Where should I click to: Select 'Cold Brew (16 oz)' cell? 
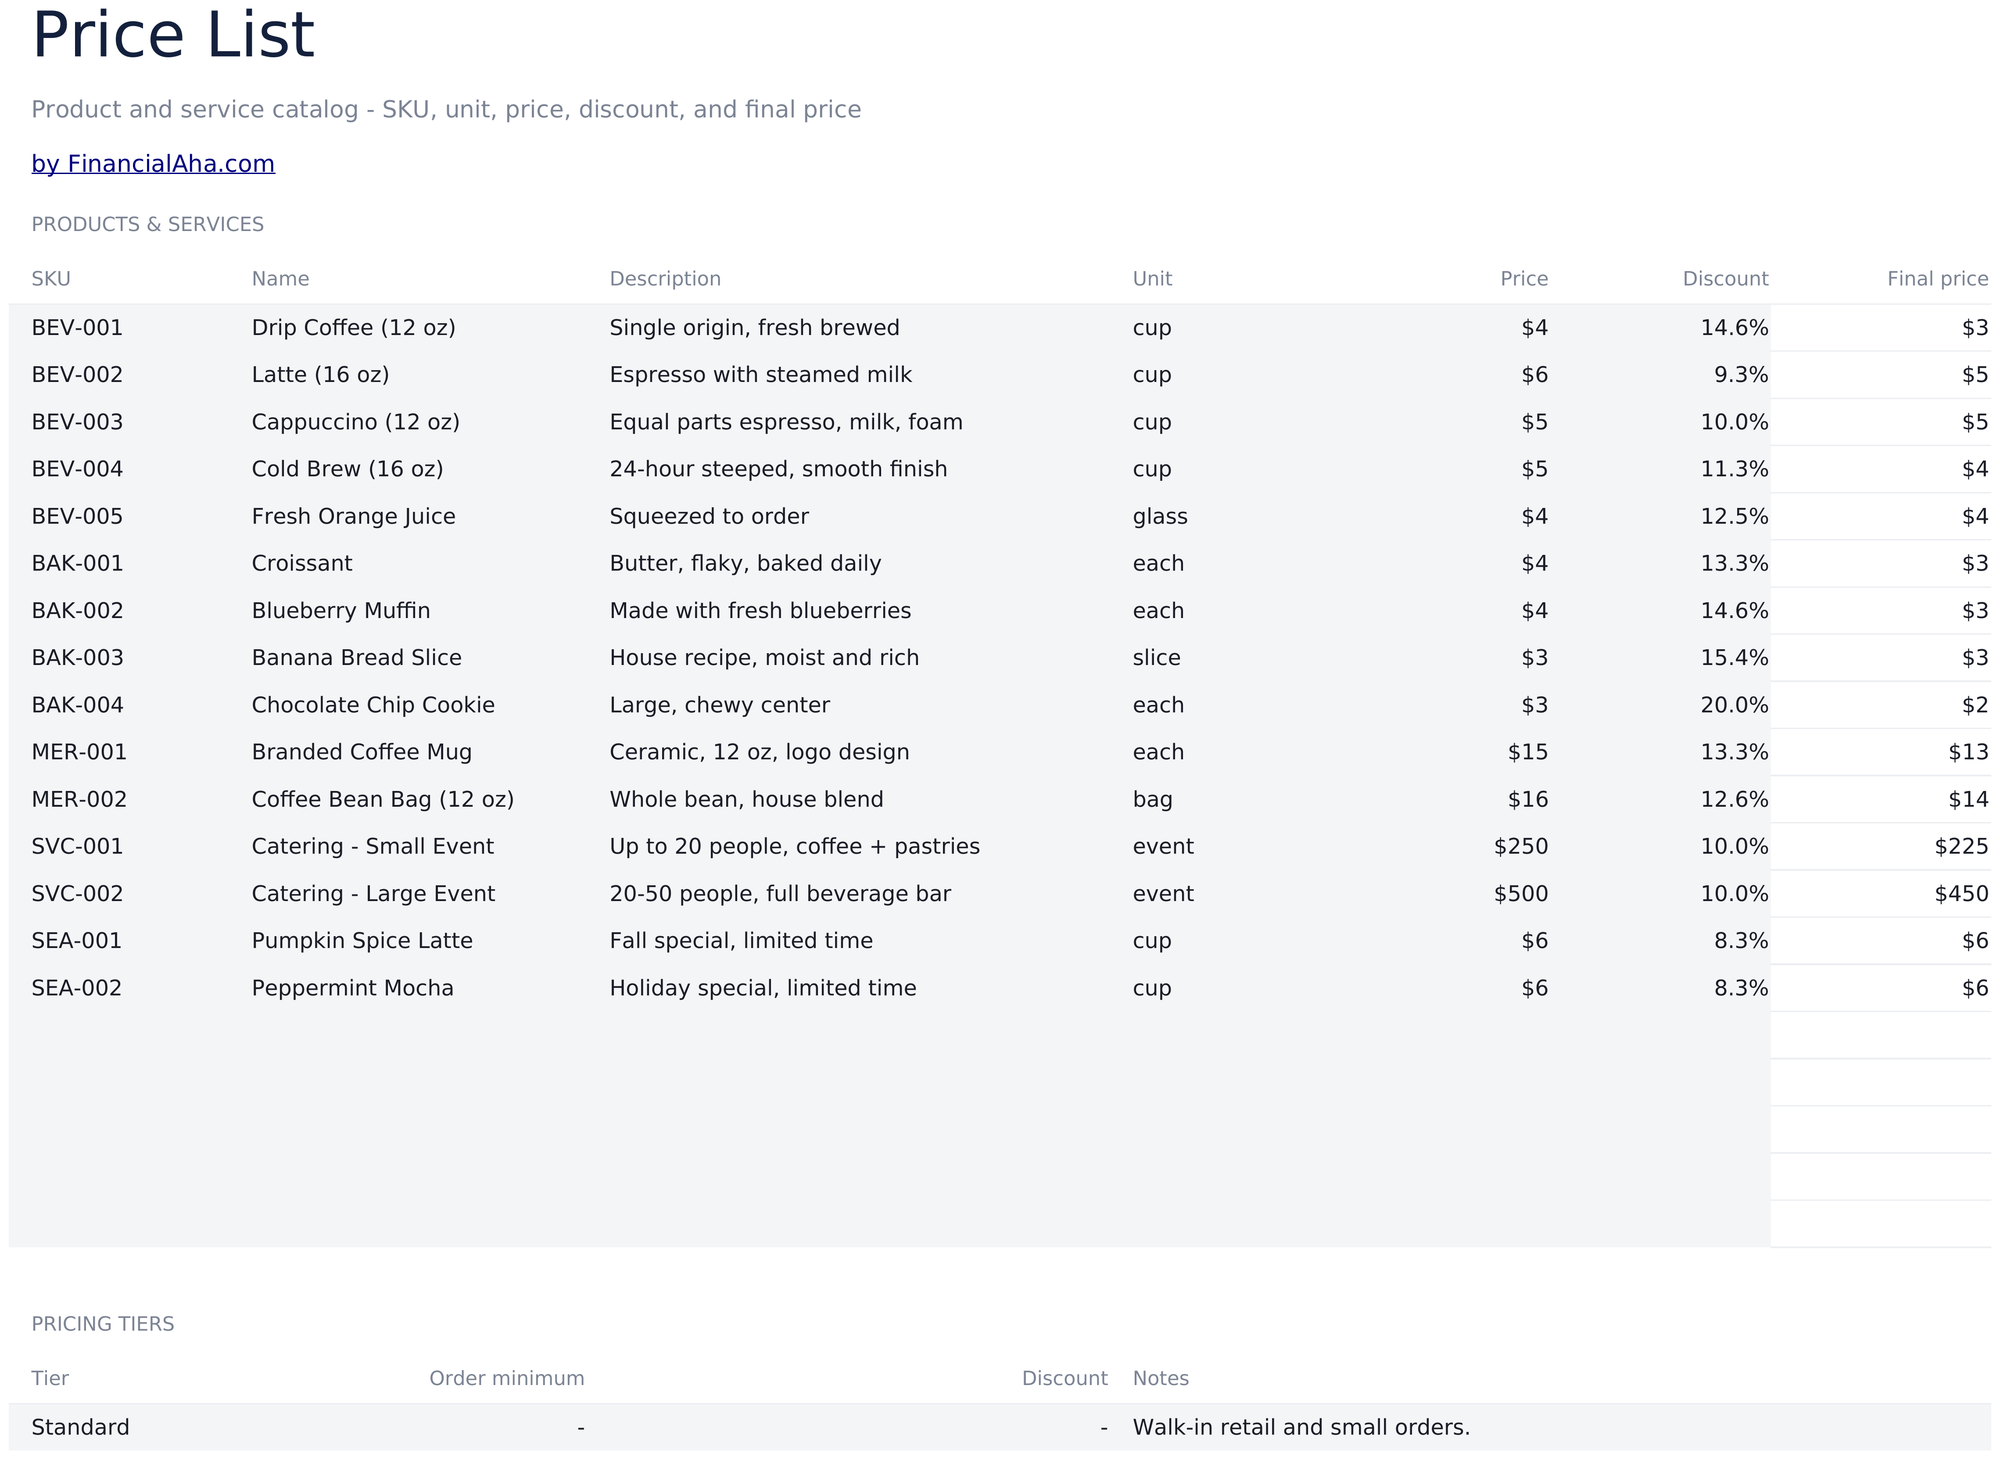click(x=348, y=469)
